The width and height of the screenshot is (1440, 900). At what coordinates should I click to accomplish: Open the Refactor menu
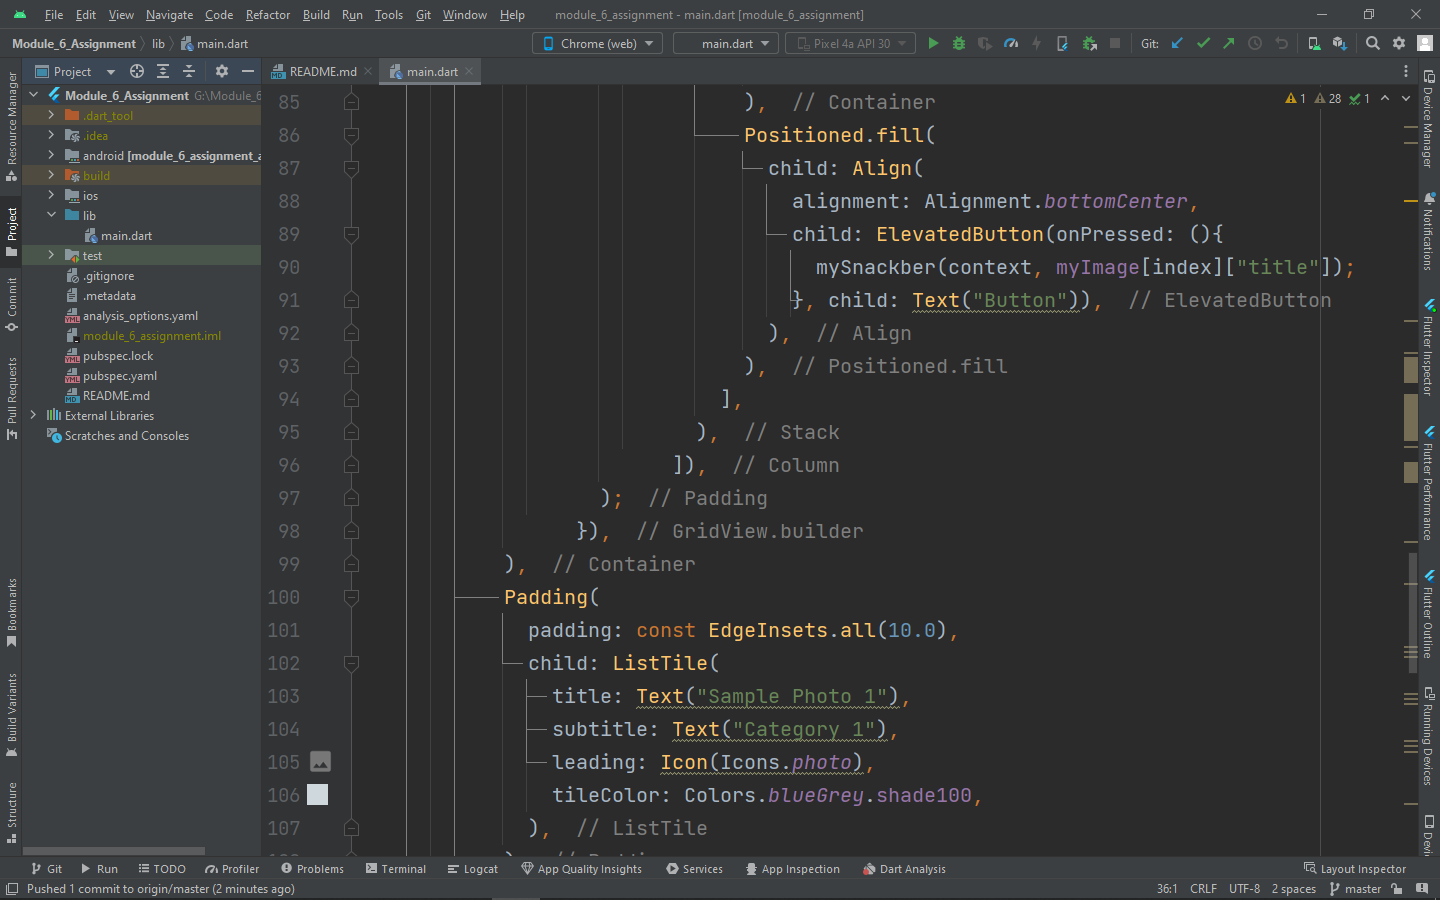267,15
